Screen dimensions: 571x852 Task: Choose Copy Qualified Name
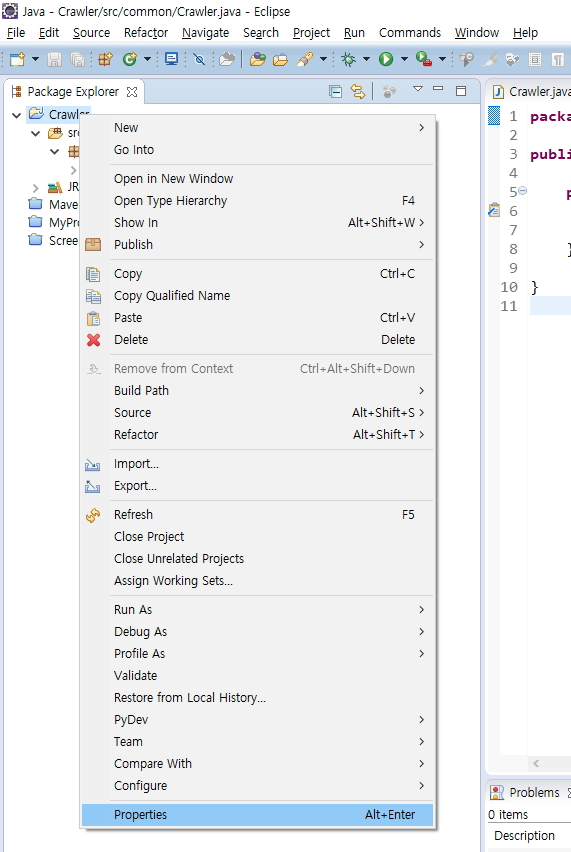[258, 296]
